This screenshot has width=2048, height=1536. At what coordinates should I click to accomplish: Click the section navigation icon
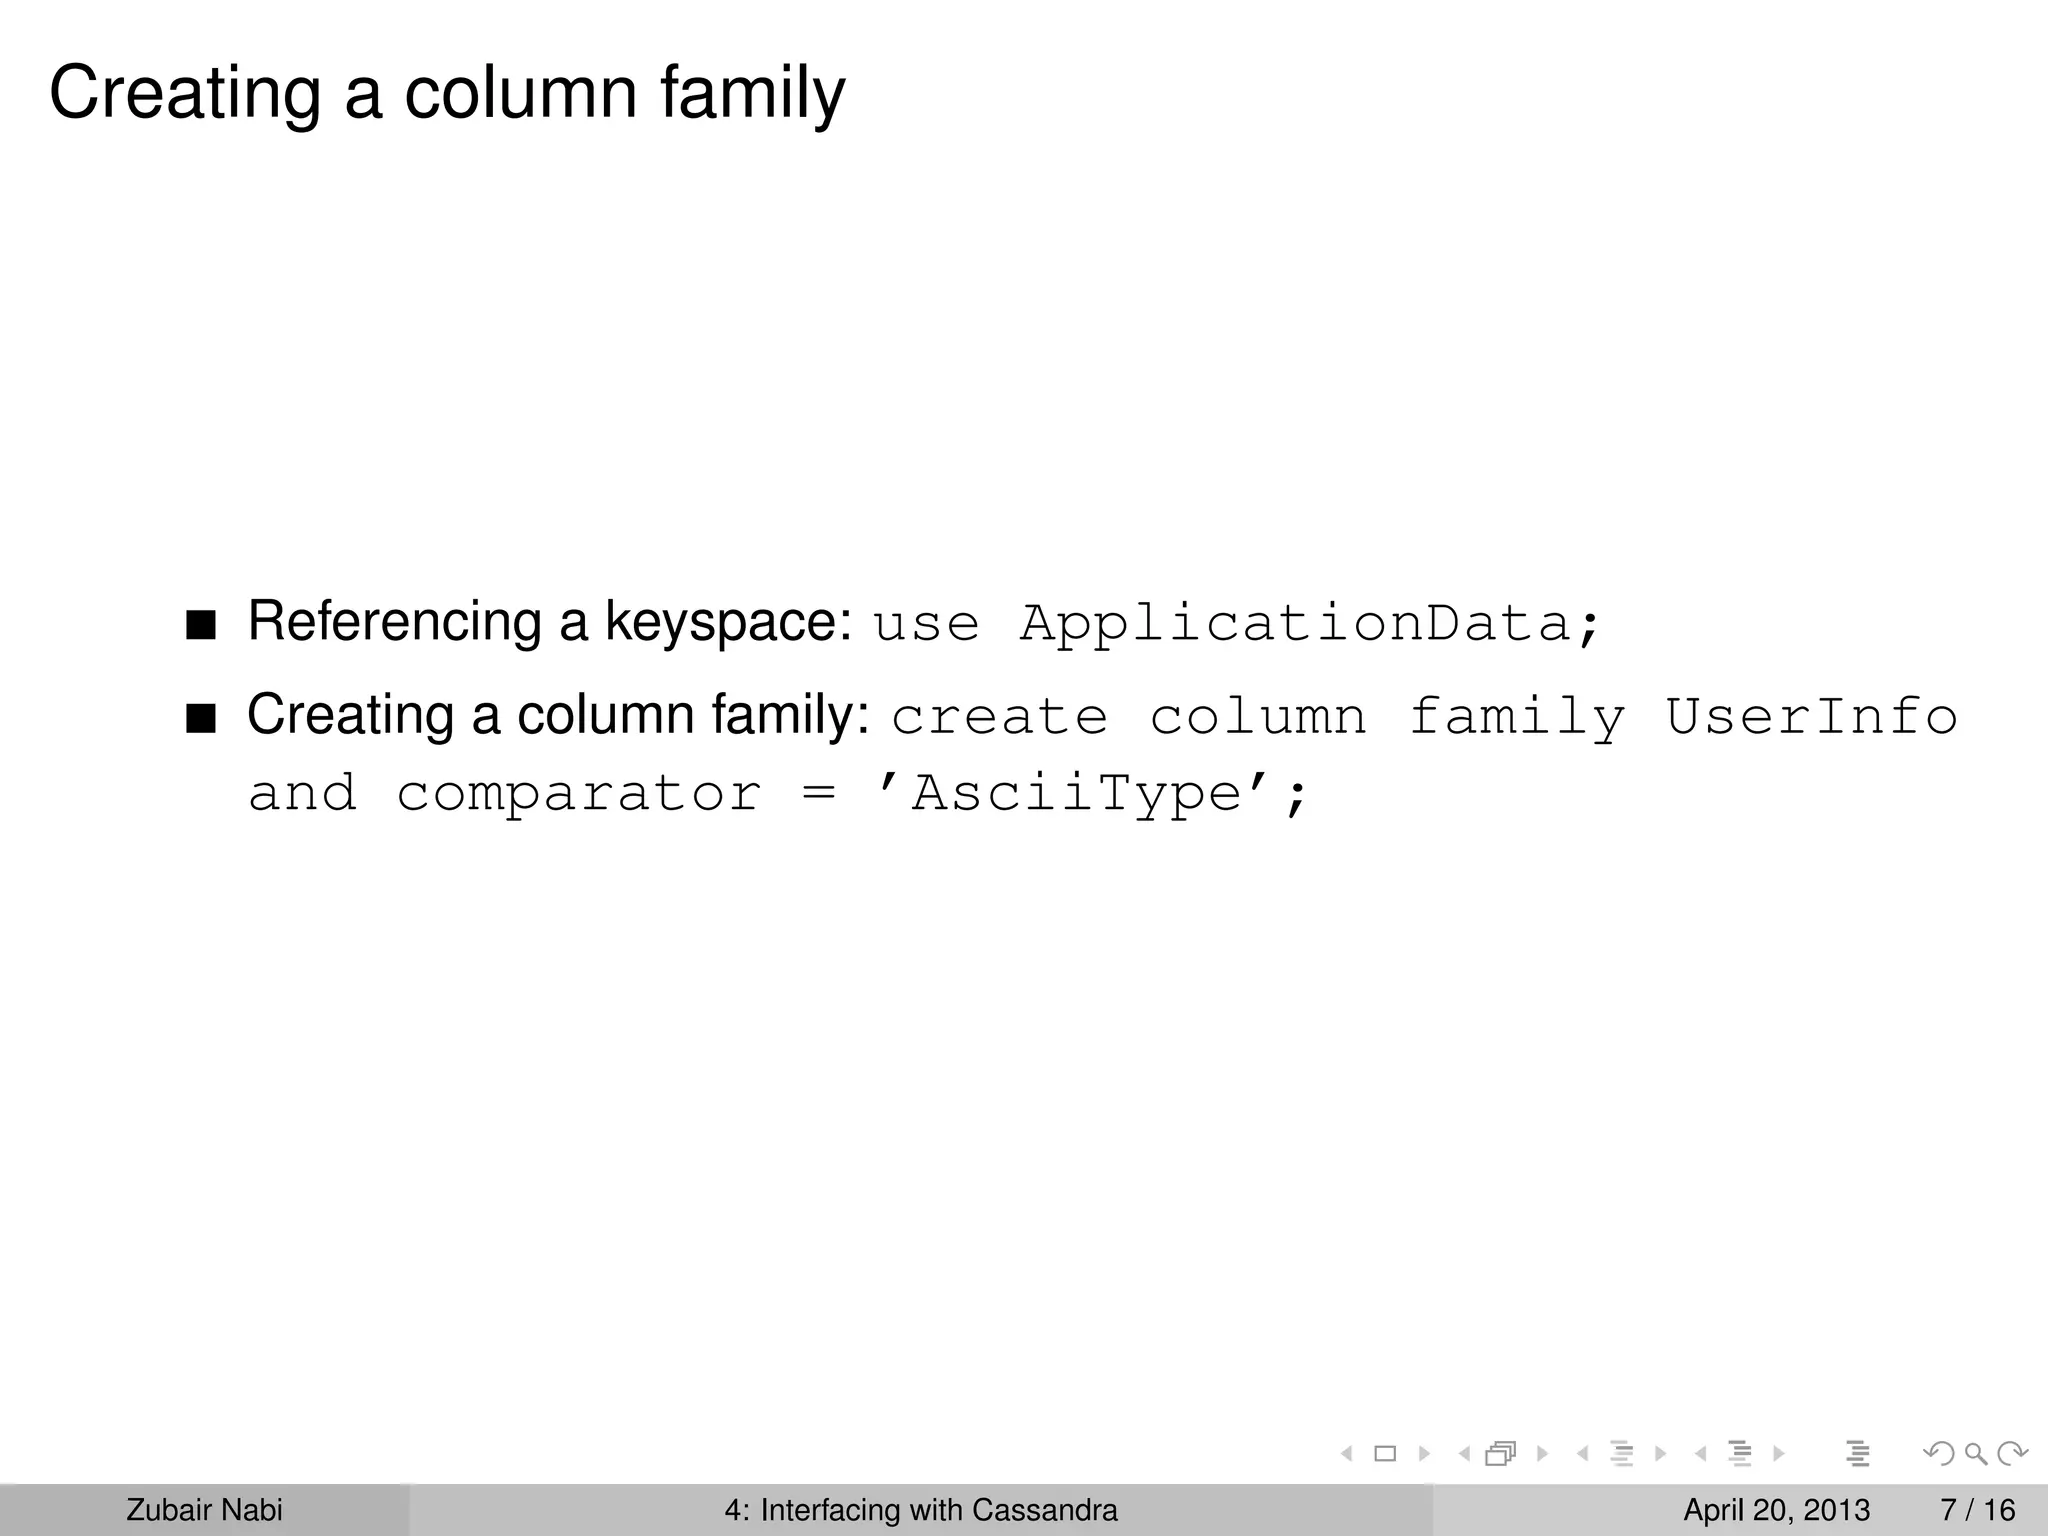point(1740,1454)
